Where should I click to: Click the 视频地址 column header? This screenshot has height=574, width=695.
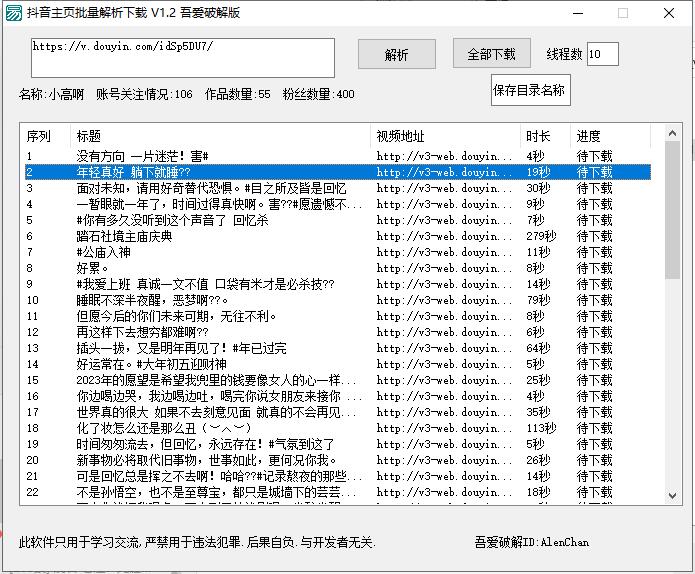[x=445, y=136]
